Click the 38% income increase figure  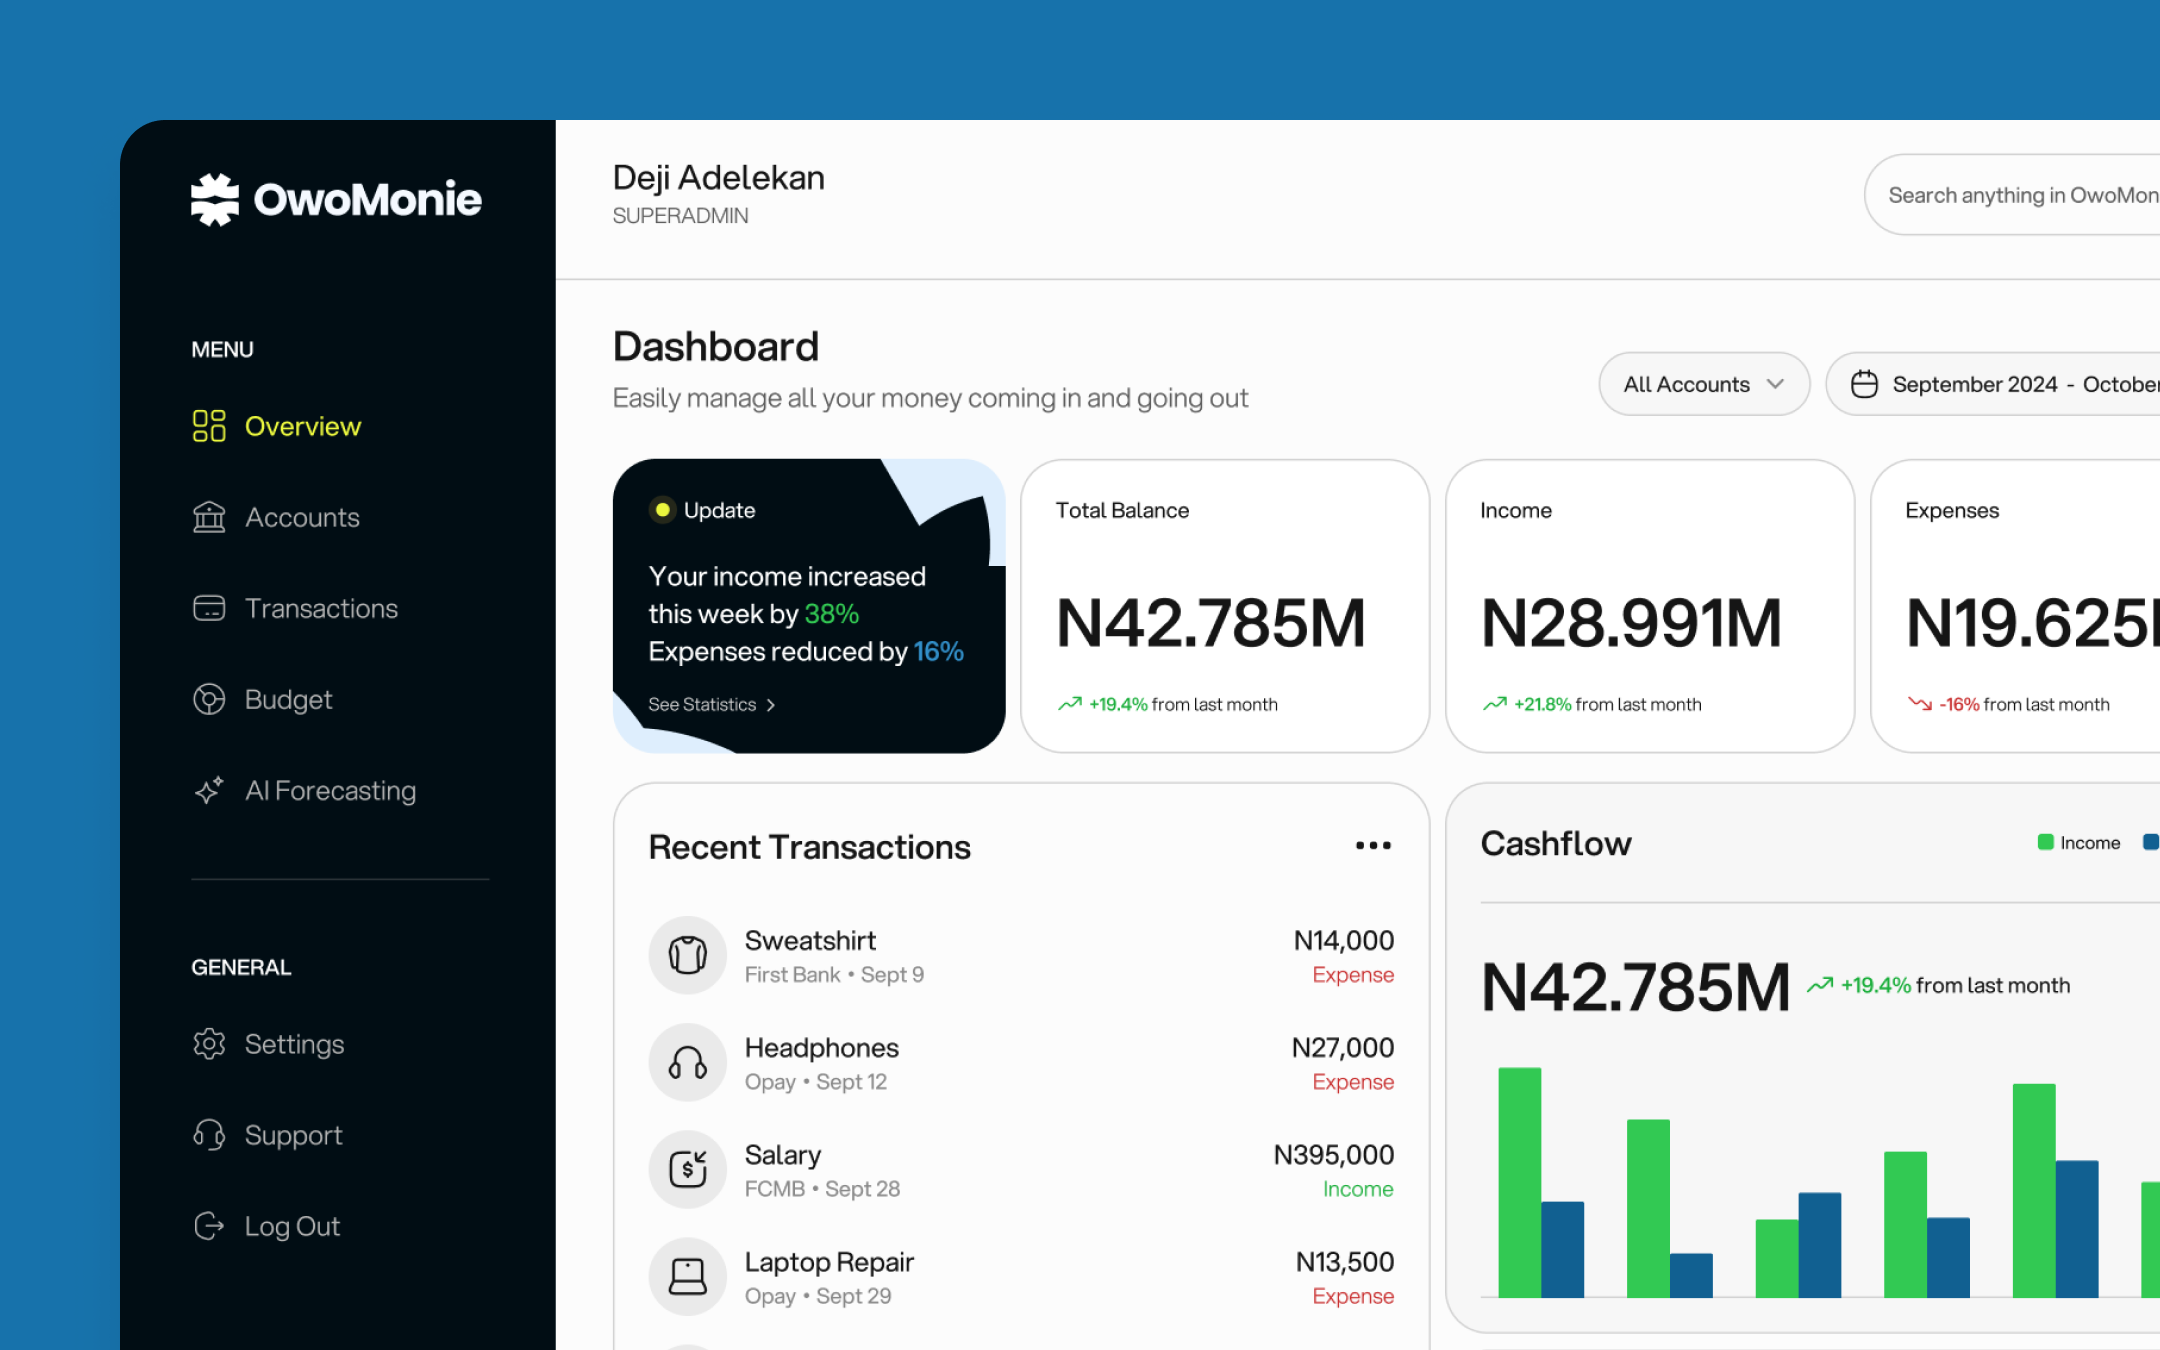pos(831,614)
